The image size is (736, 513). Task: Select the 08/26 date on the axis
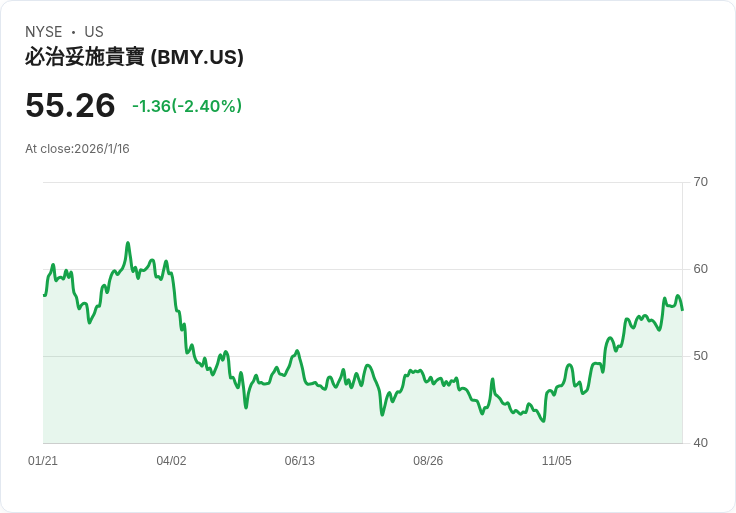(x=428, y=461)
